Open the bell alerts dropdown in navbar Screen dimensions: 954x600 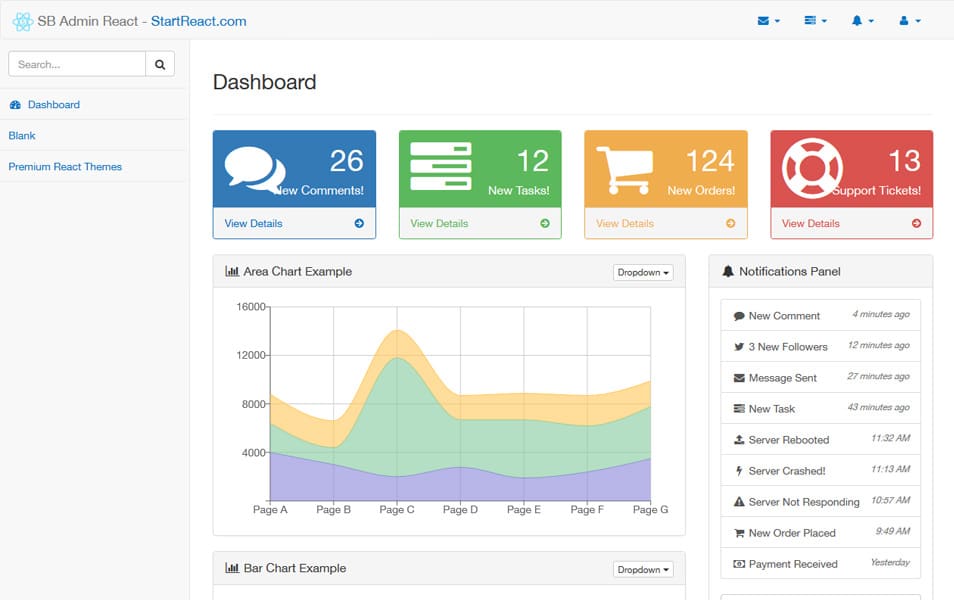point(862,21)
